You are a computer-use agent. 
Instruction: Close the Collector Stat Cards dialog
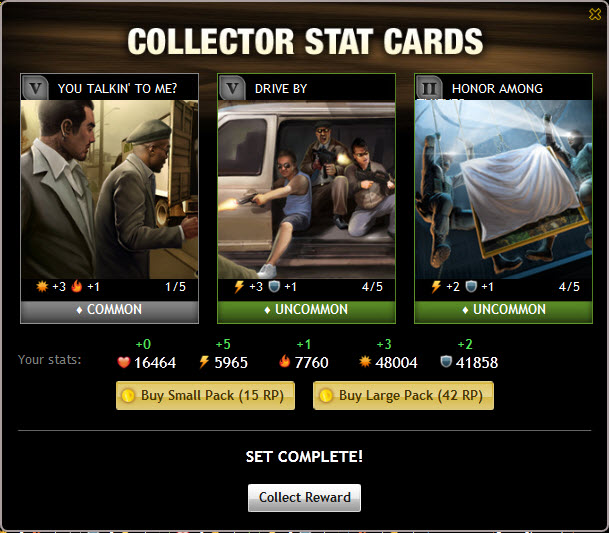point(595,14)
